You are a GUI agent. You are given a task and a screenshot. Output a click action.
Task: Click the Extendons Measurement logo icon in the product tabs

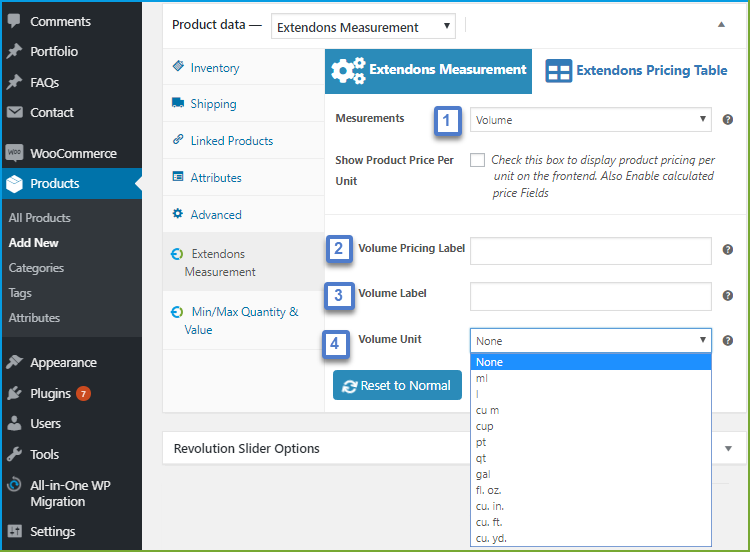(x=177, y=254)
